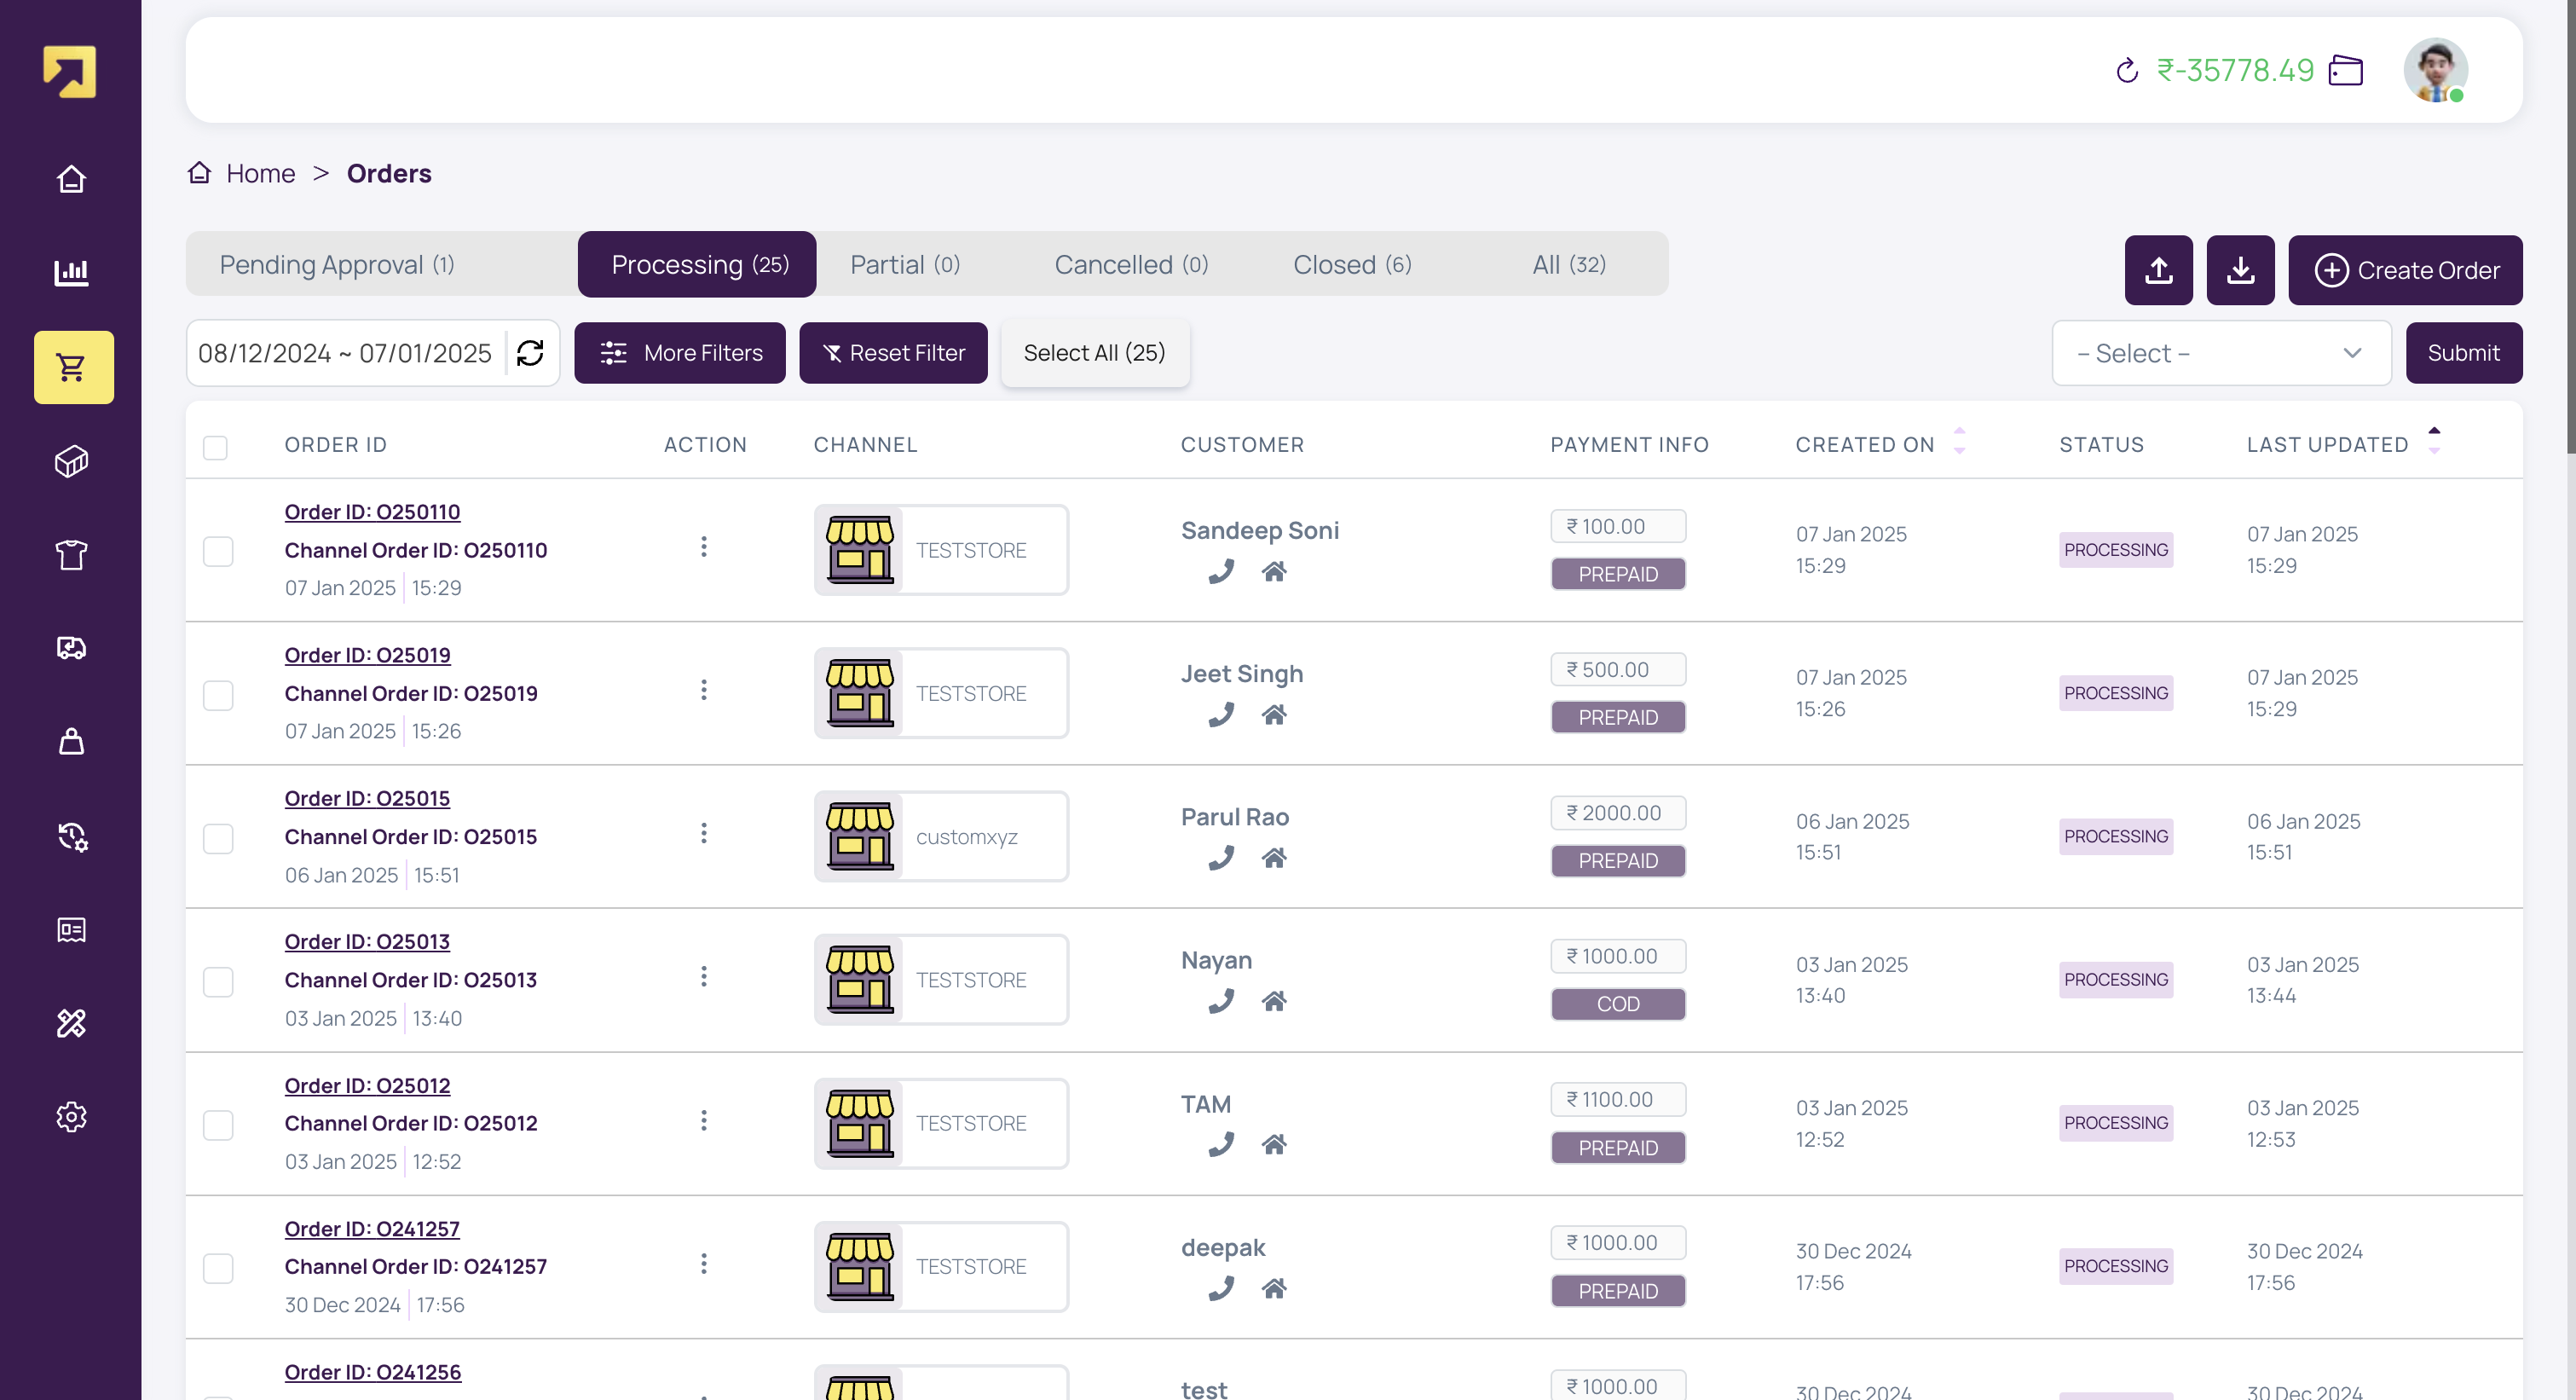Image resolution: width=2576 pixels, height=1400 pixels.
Task: Switch to the Closed (6) tab
Action: click(1351, 265)
